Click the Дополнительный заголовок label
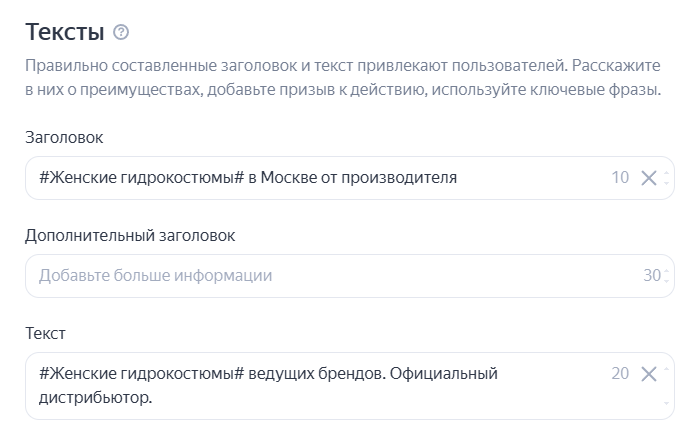The image size is (699, 432). 130,235
